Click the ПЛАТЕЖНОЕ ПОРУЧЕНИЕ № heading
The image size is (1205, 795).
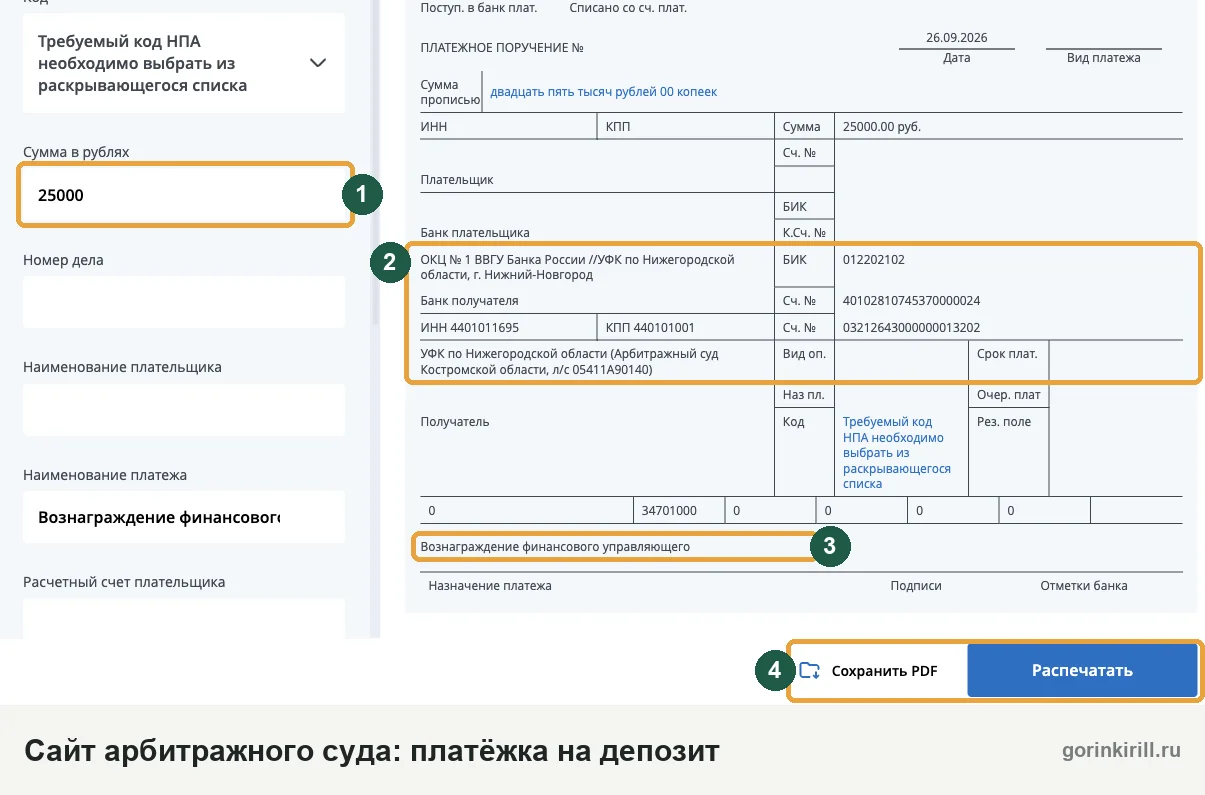click(502, 48)
